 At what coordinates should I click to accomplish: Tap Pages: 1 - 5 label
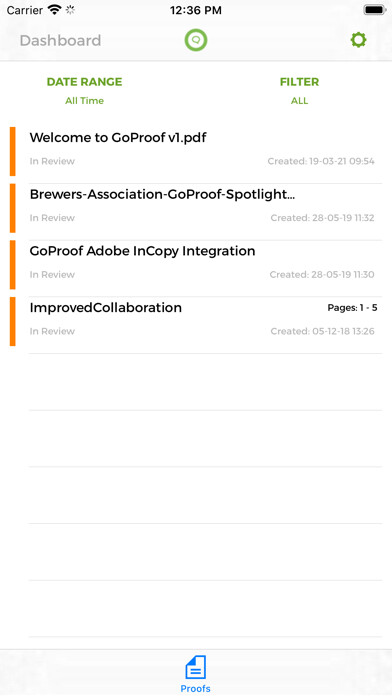[x=352, y=308]
